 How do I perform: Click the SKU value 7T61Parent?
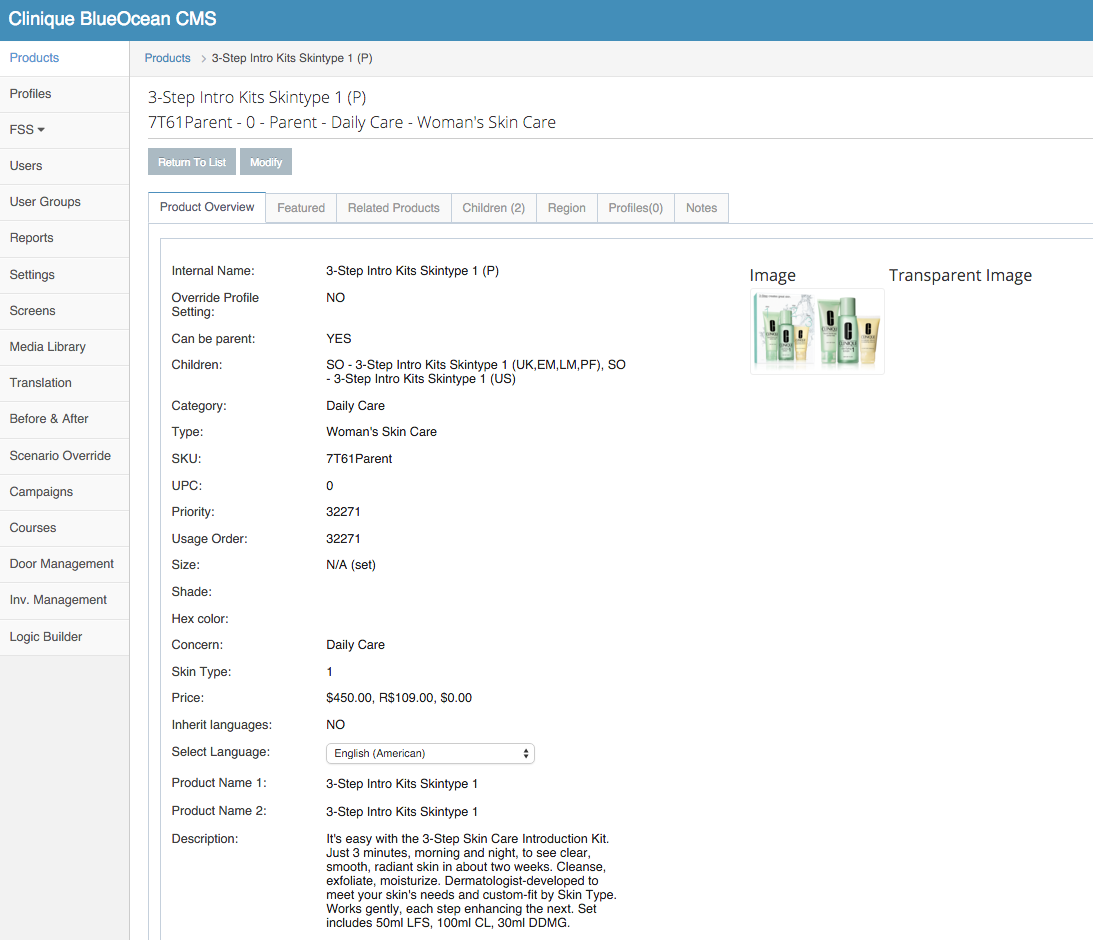[x=359, y=459]
